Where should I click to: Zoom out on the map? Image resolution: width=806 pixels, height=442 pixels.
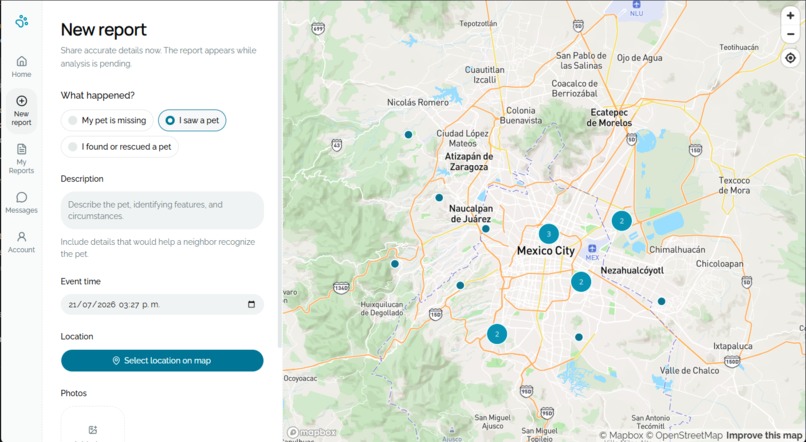791,34
